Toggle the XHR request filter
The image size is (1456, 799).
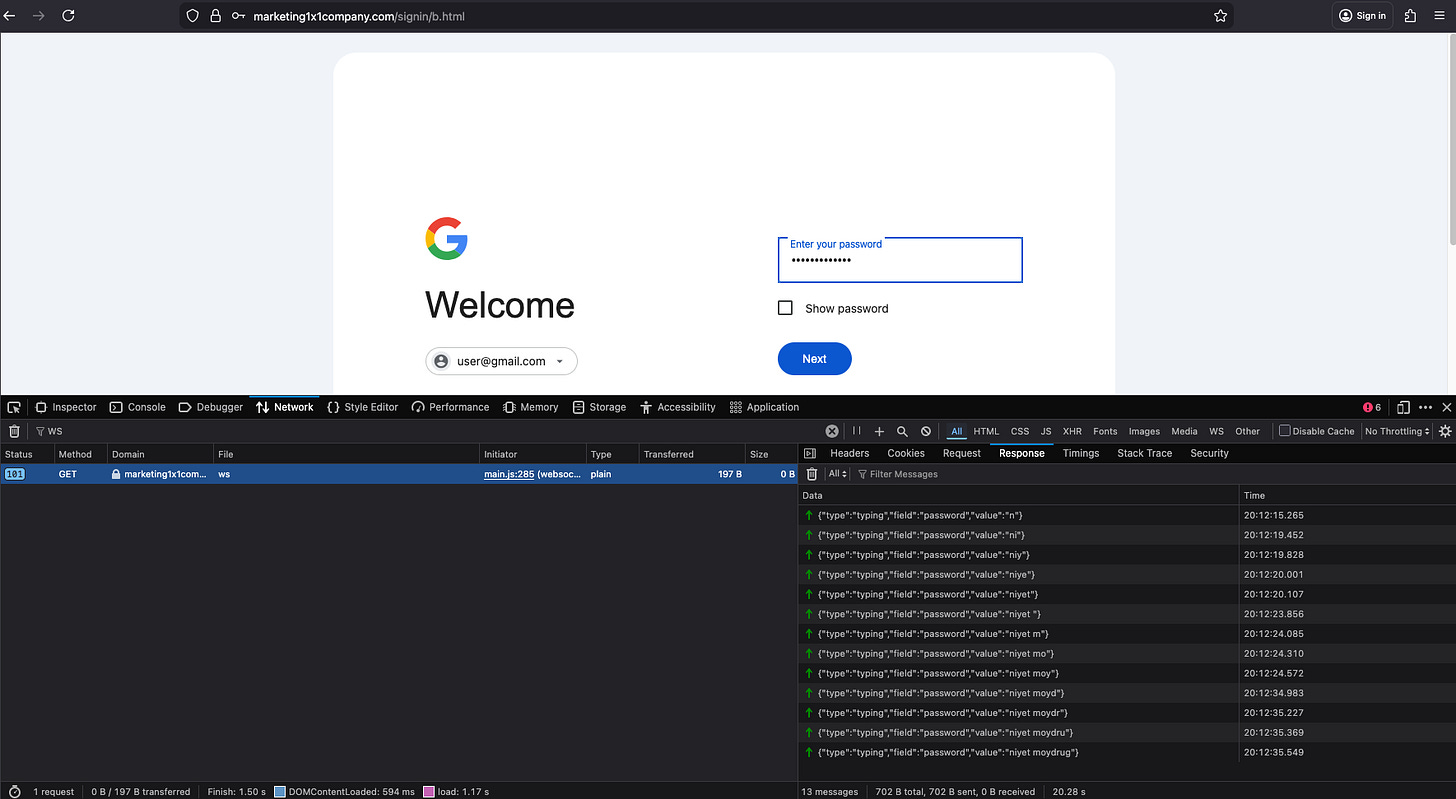click(x=1072, y=431)
